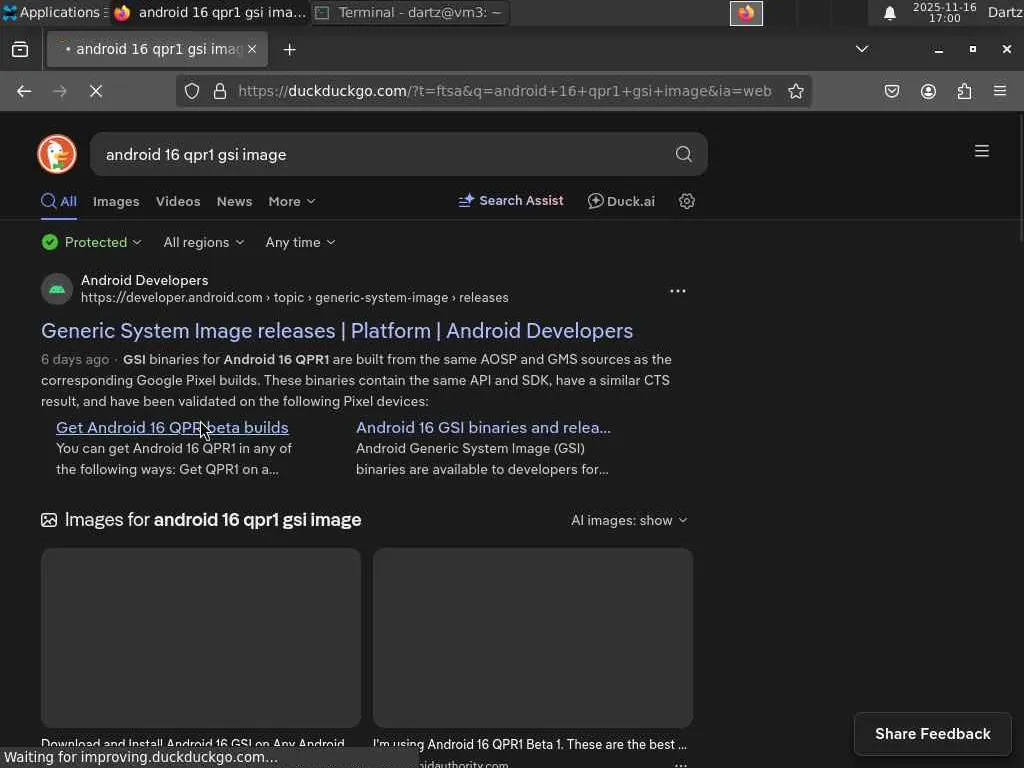Open the second image result thumbnail
This screenshot has height=768, width=1024.
533,638
